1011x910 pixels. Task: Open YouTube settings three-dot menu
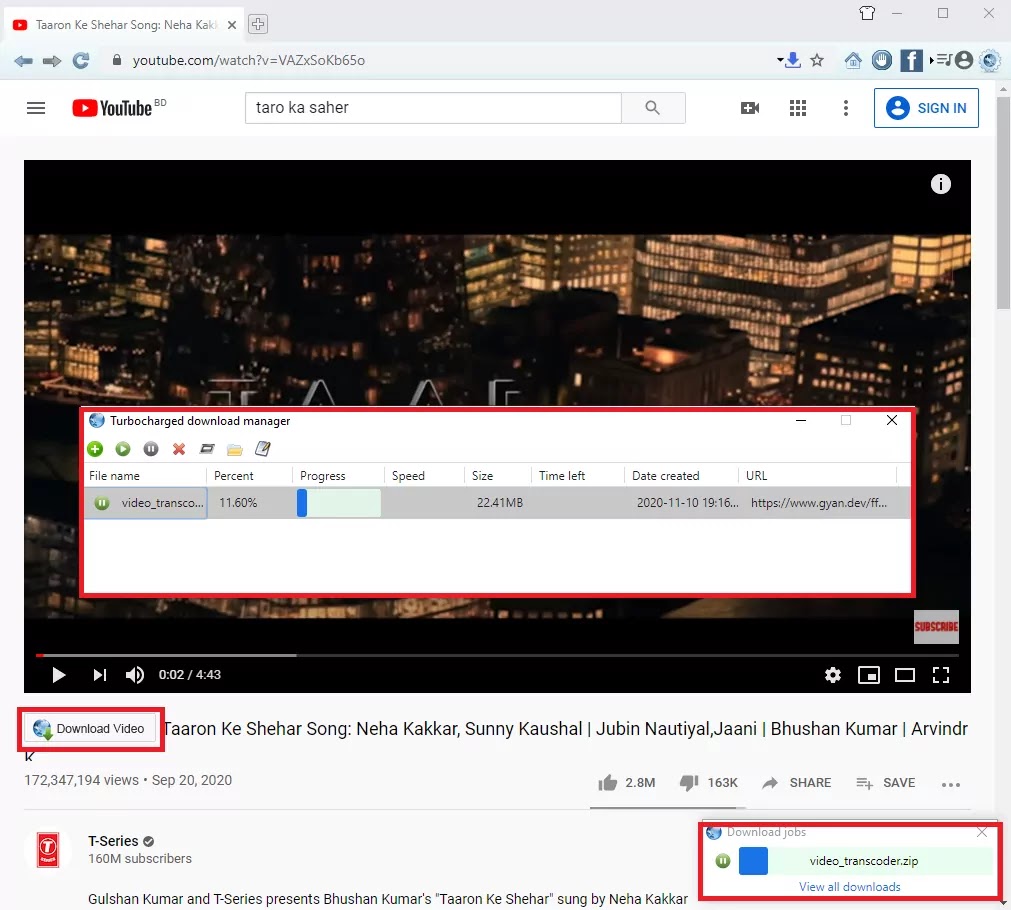coord(845,108)
